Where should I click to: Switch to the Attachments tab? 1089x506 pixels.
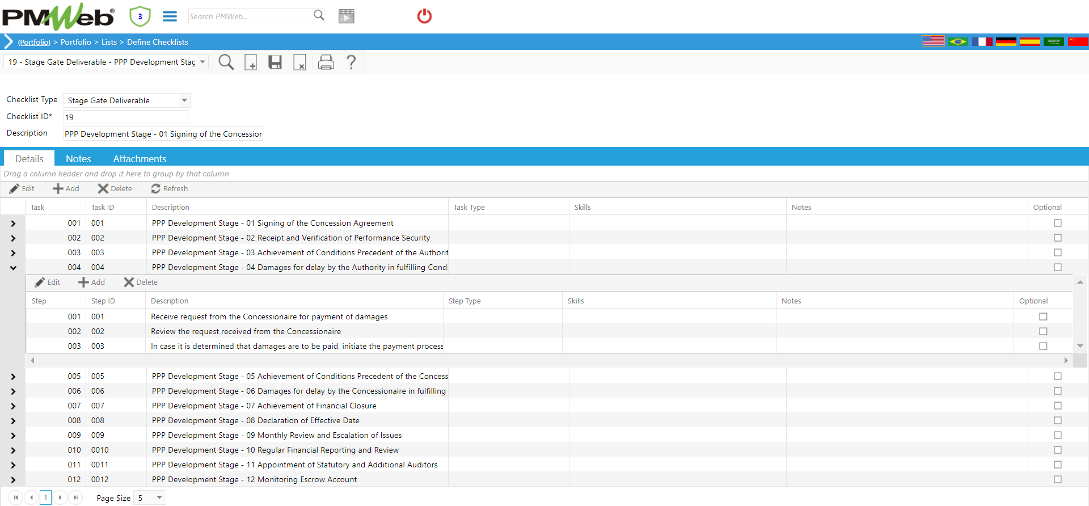point(140,159)
